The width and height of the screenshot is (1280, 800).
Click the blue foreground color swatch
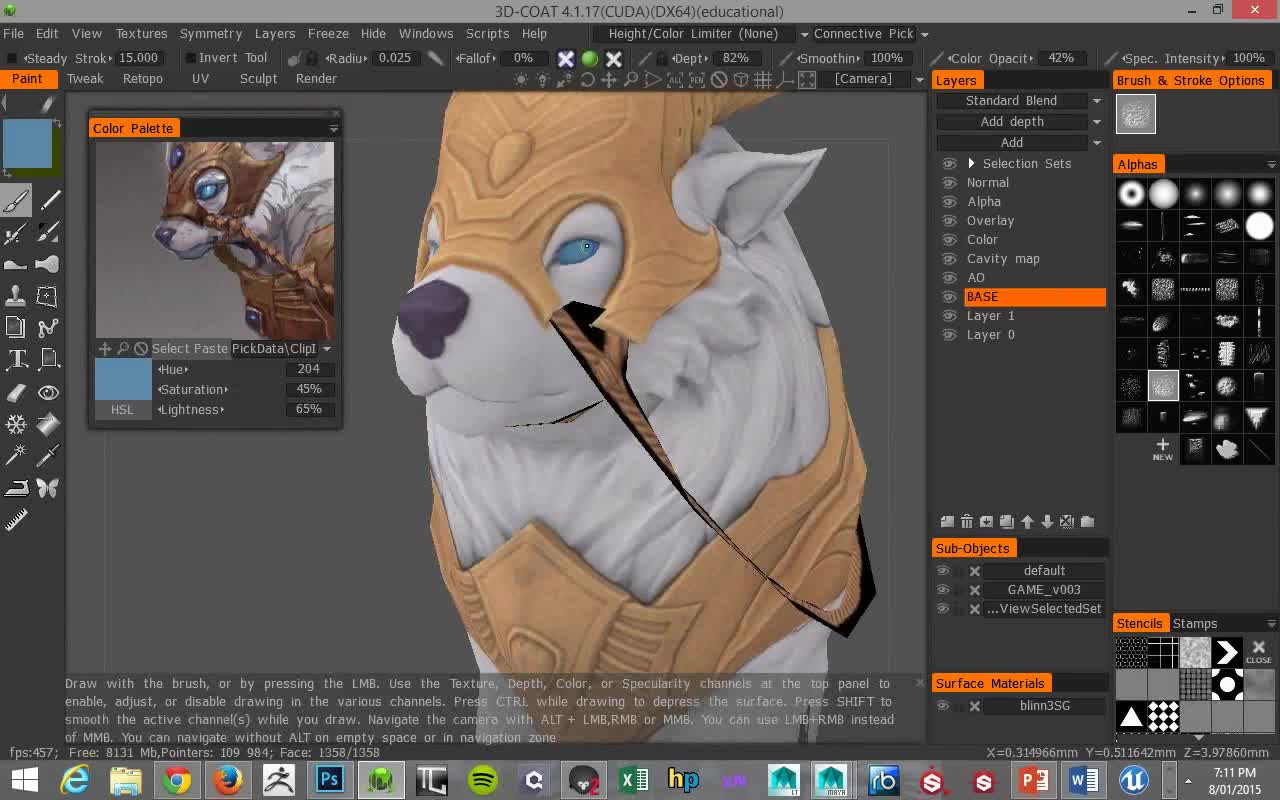(x=27, y=144)
